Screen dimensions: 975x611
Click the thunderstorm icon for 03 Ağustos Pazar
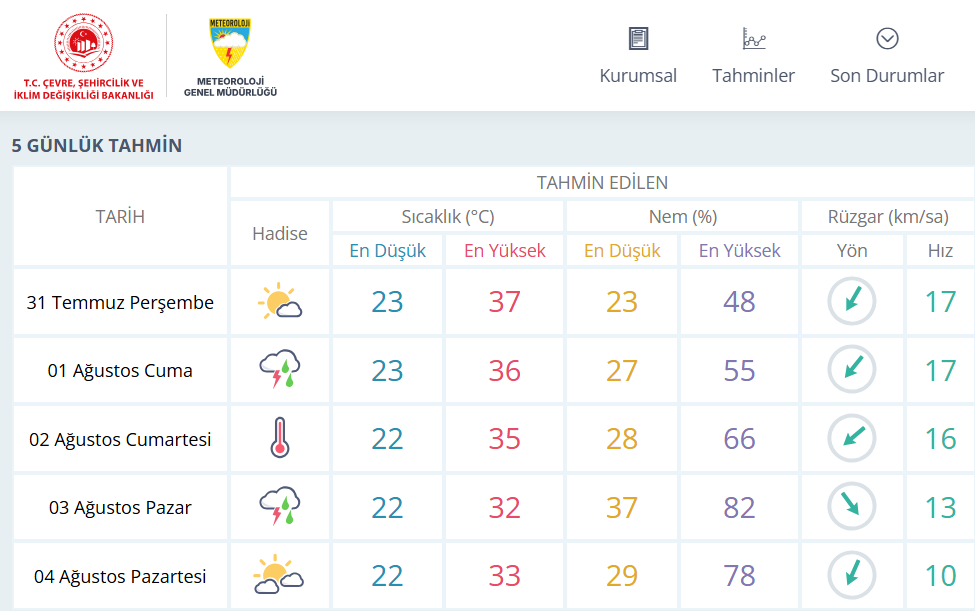click(x=280, y=506)
